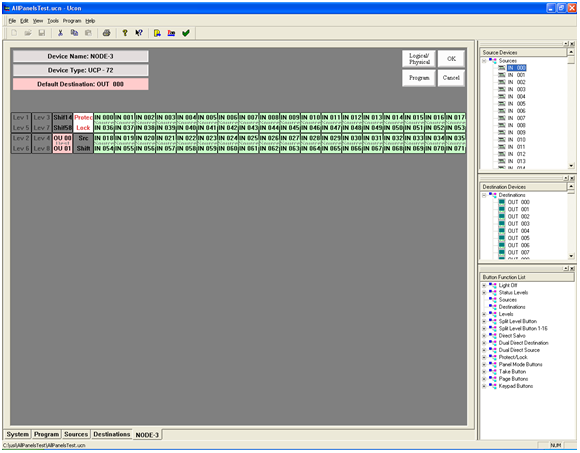Switch to the Destinations tab
Viewport: 580px width, 453px height.
[112, 434]
